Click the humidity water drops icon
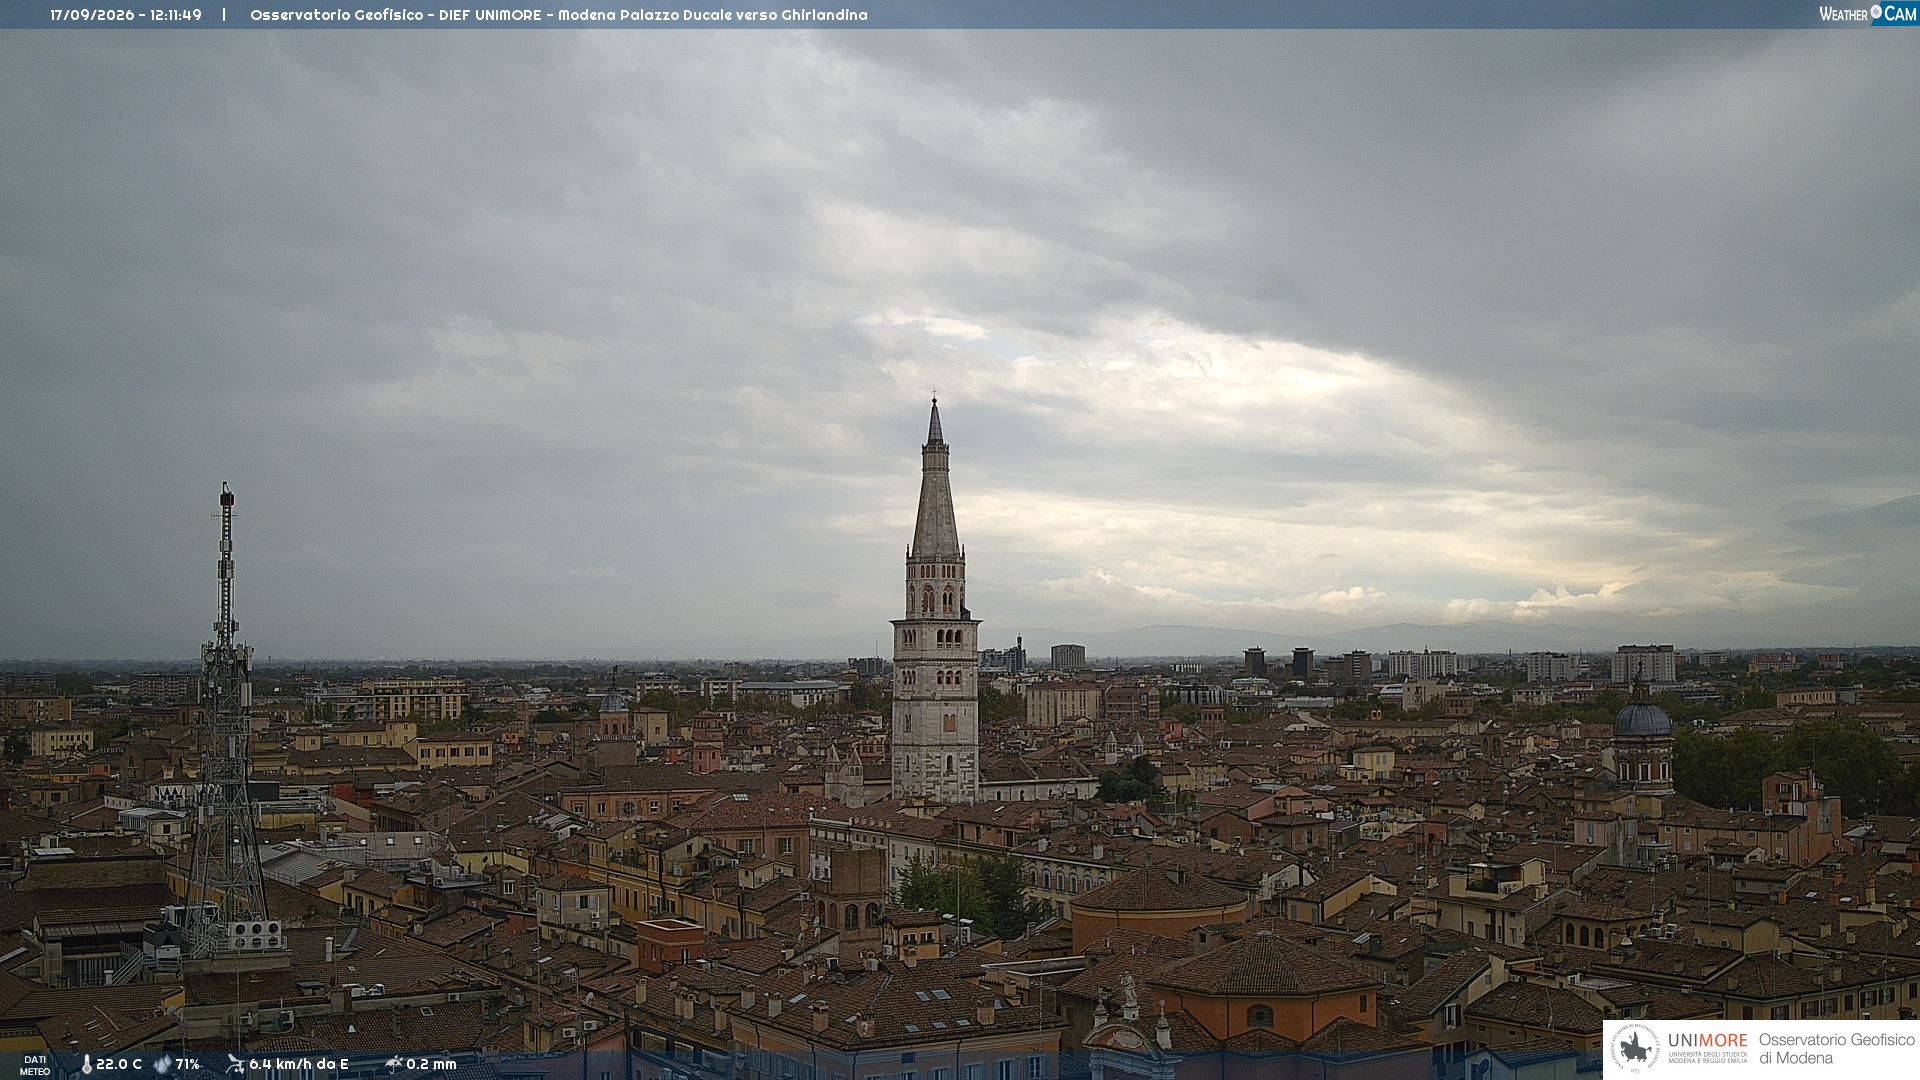 pyautogui.click(x=162, y=1064)
